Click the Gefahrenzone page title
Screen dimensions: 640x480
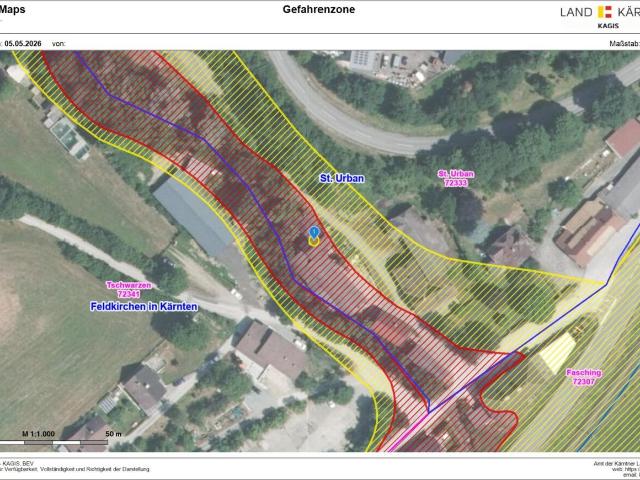(319, 9)
